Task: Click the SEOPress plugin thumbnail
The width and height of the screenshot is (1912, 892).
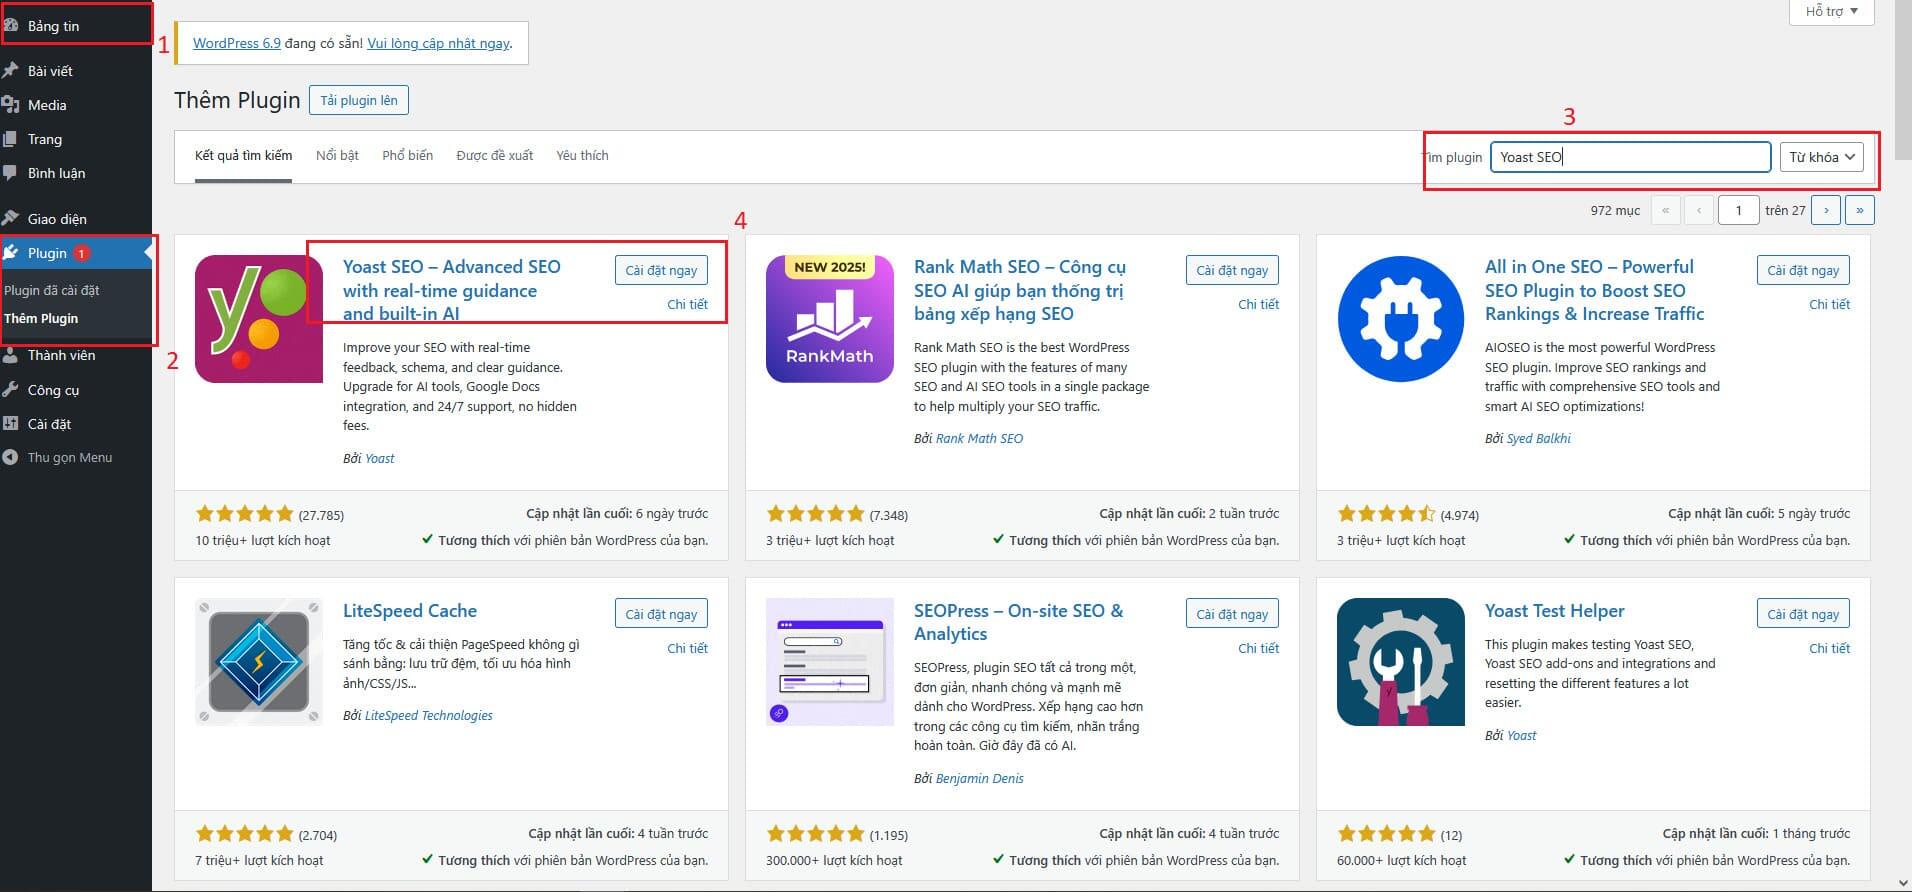Action: (x=830, y=662)
